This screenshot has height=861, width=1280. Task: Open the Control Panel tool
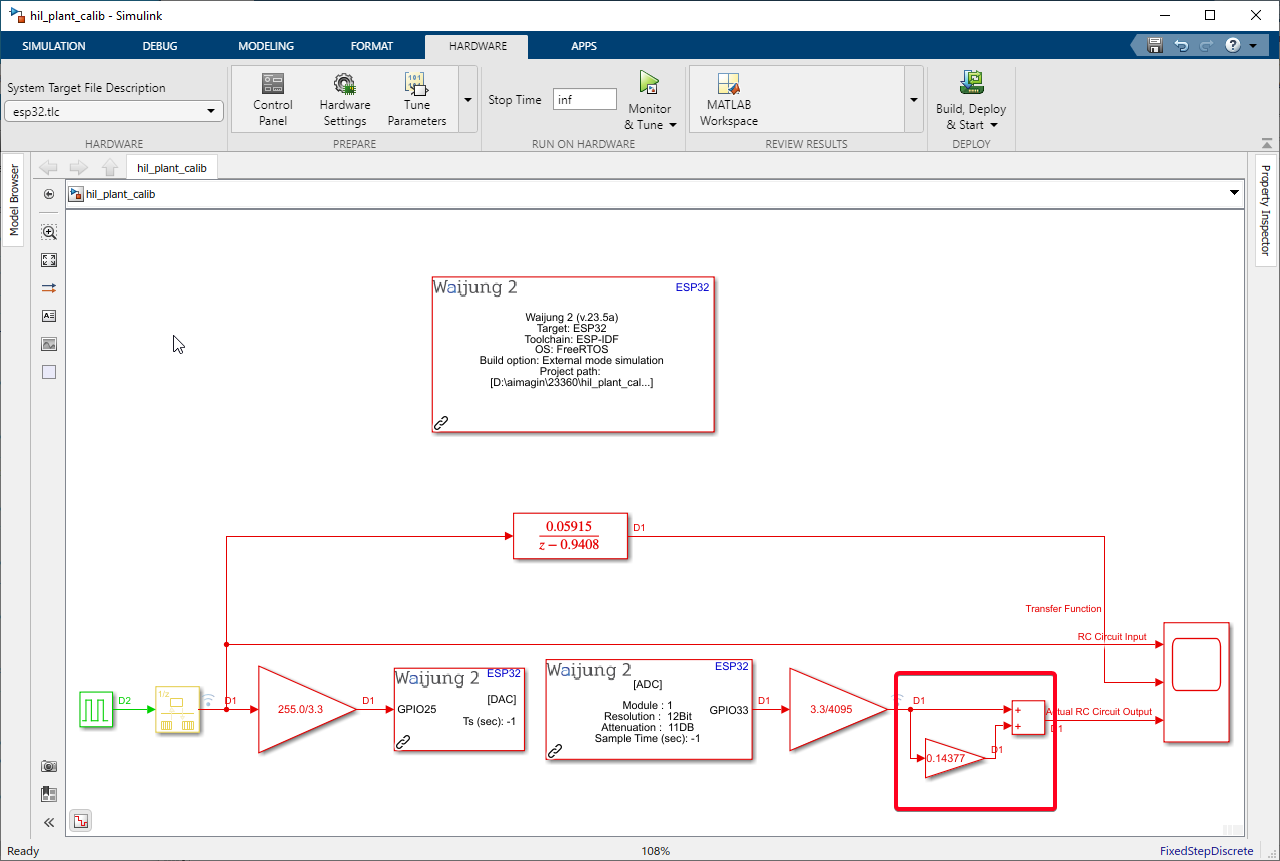click(272, 98)
